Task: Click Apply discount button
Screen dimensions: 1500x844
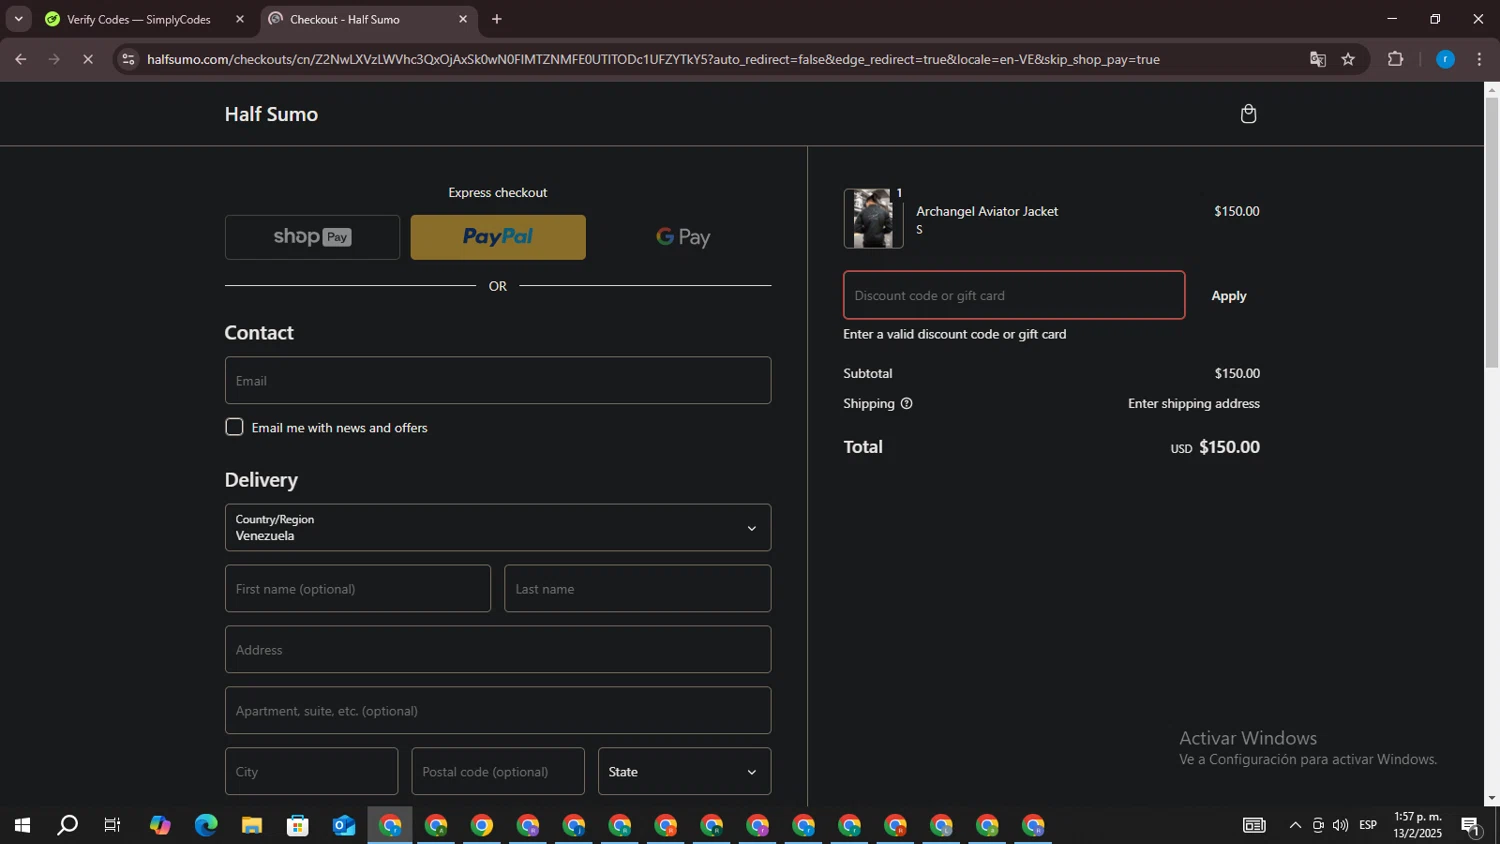Action: (1228, 296)
